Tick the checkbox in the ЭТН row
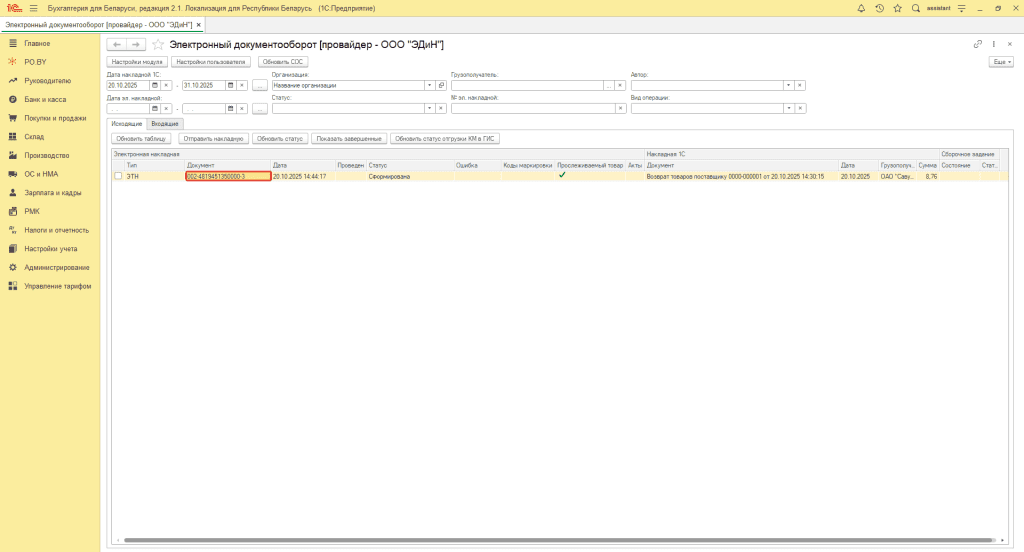1024x552 pixels. tap(118, 176)
